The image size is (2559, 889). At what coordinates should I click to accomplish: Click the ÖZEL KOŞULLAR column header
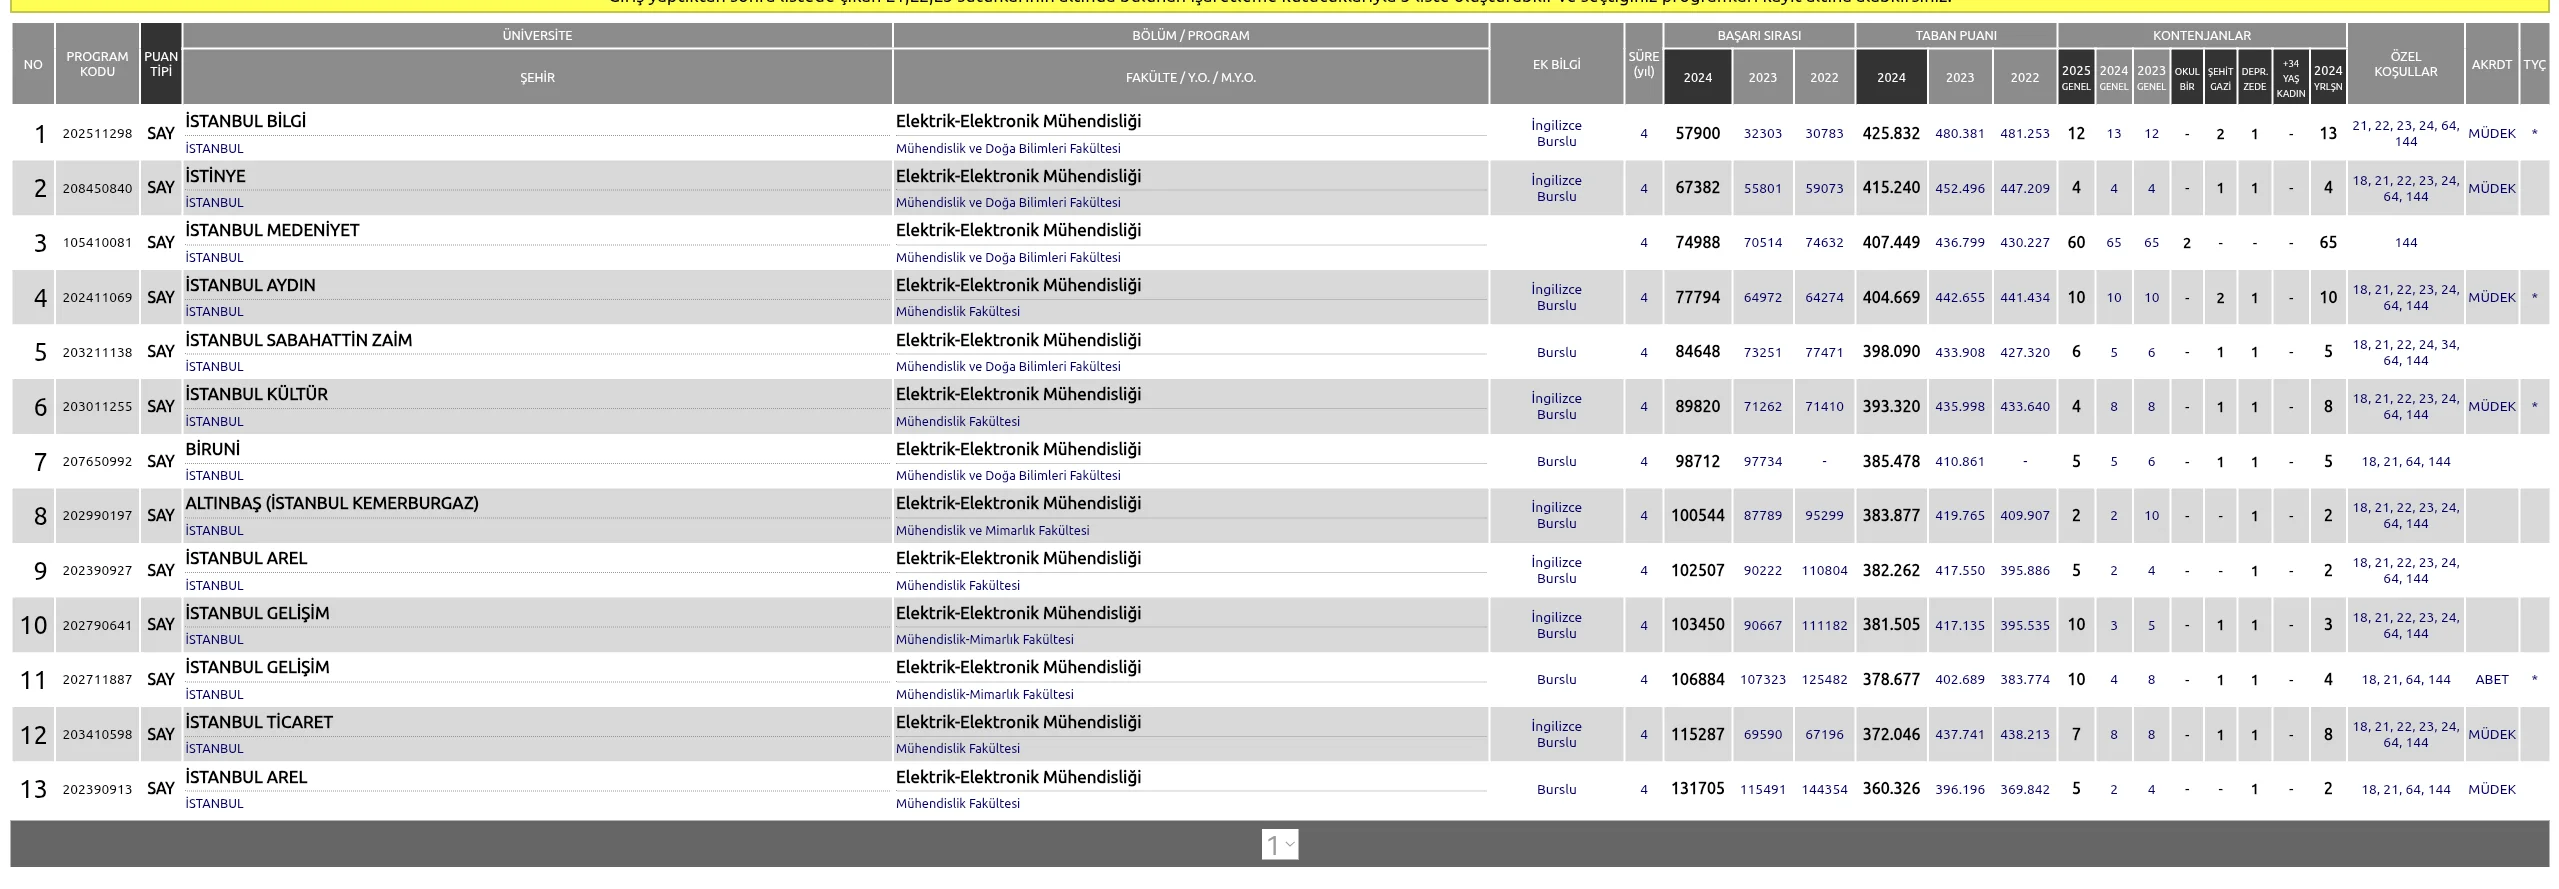(2405, 64)
